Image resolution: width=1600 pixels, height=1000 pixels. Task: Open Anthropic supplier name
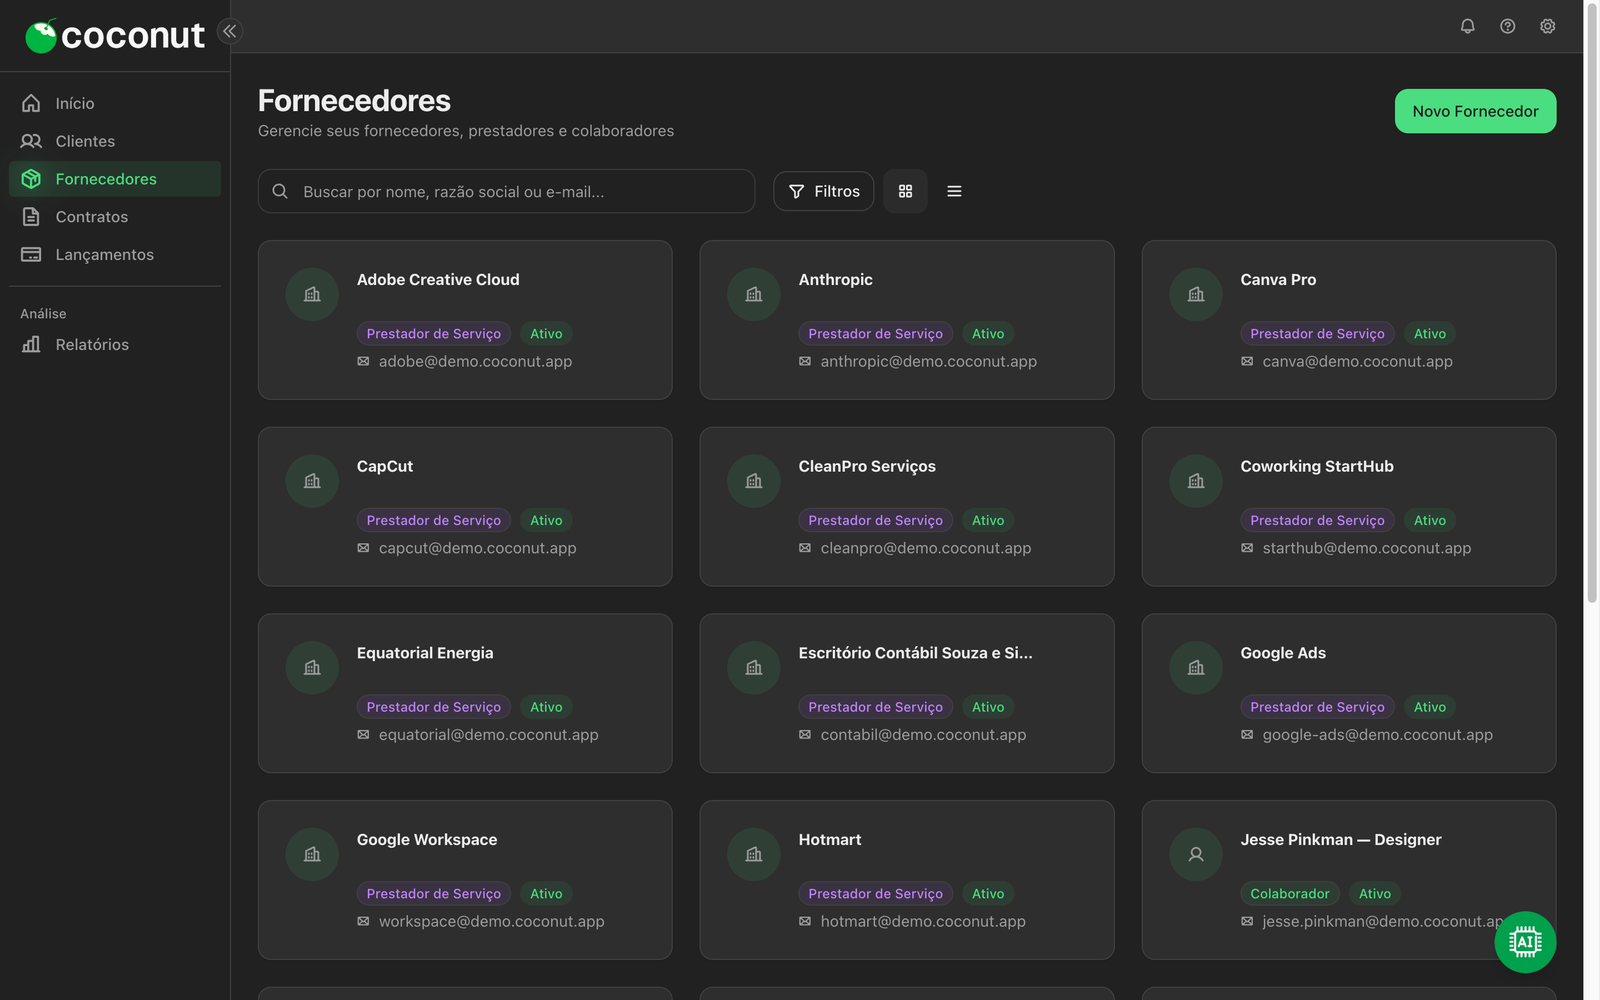[x=835, y=280]
